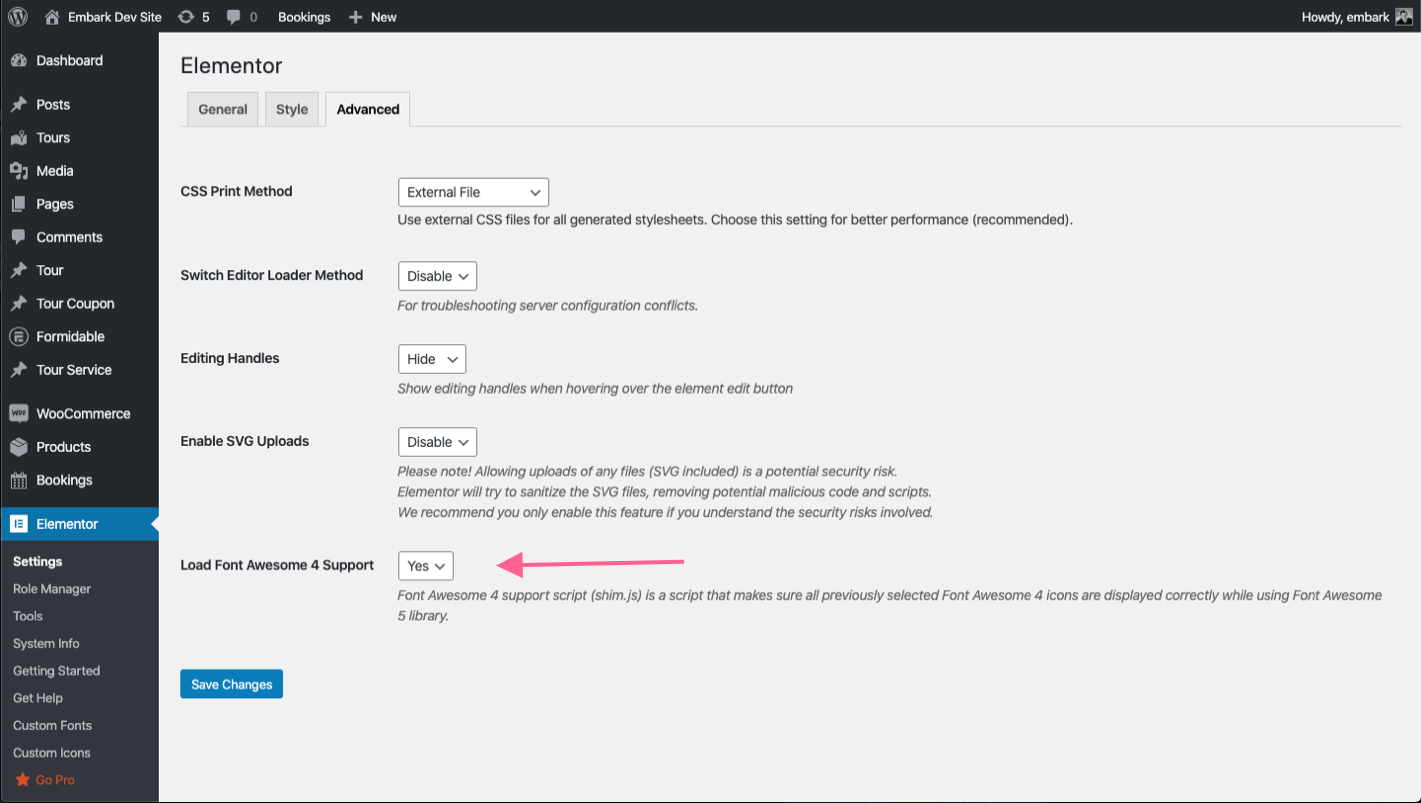Open the Load Font Awesome 4 Support dropdown
This screenshot has height=803, width=1421.
pyautogui.click(x=426, y=566)
